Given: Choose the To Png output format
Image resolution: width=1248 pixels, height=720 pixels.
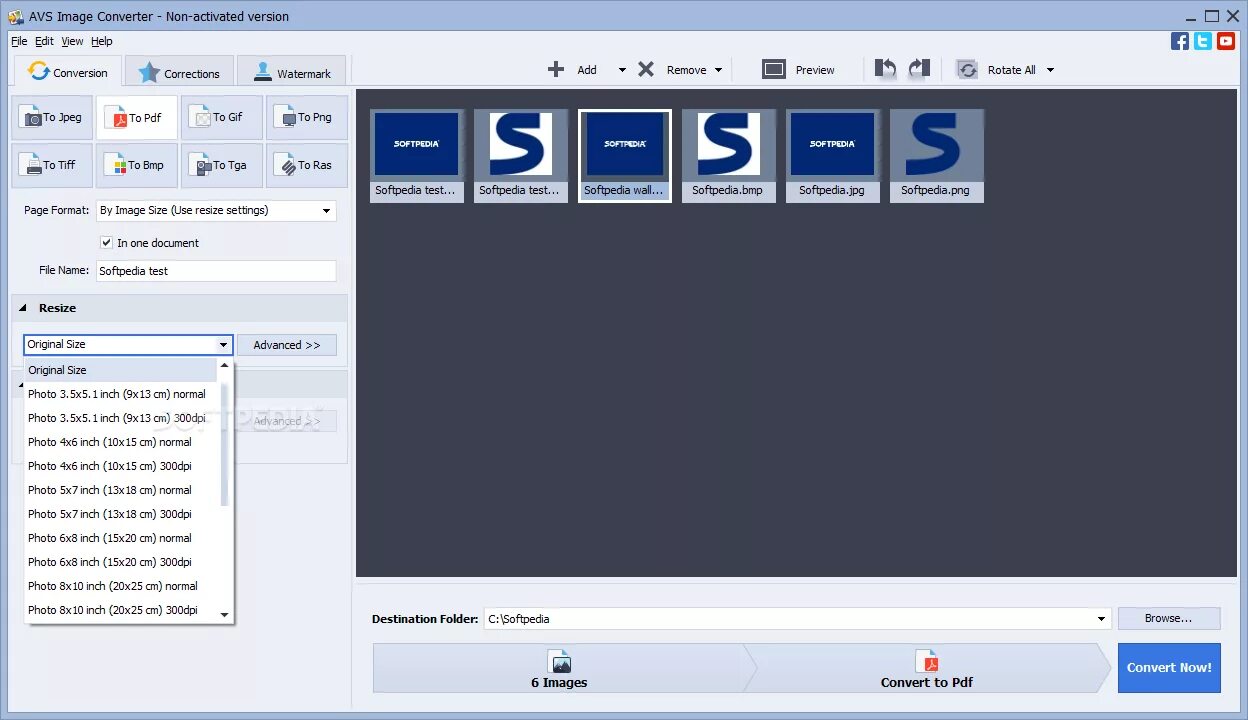Looking at the screenshot, I should [306, 117].
